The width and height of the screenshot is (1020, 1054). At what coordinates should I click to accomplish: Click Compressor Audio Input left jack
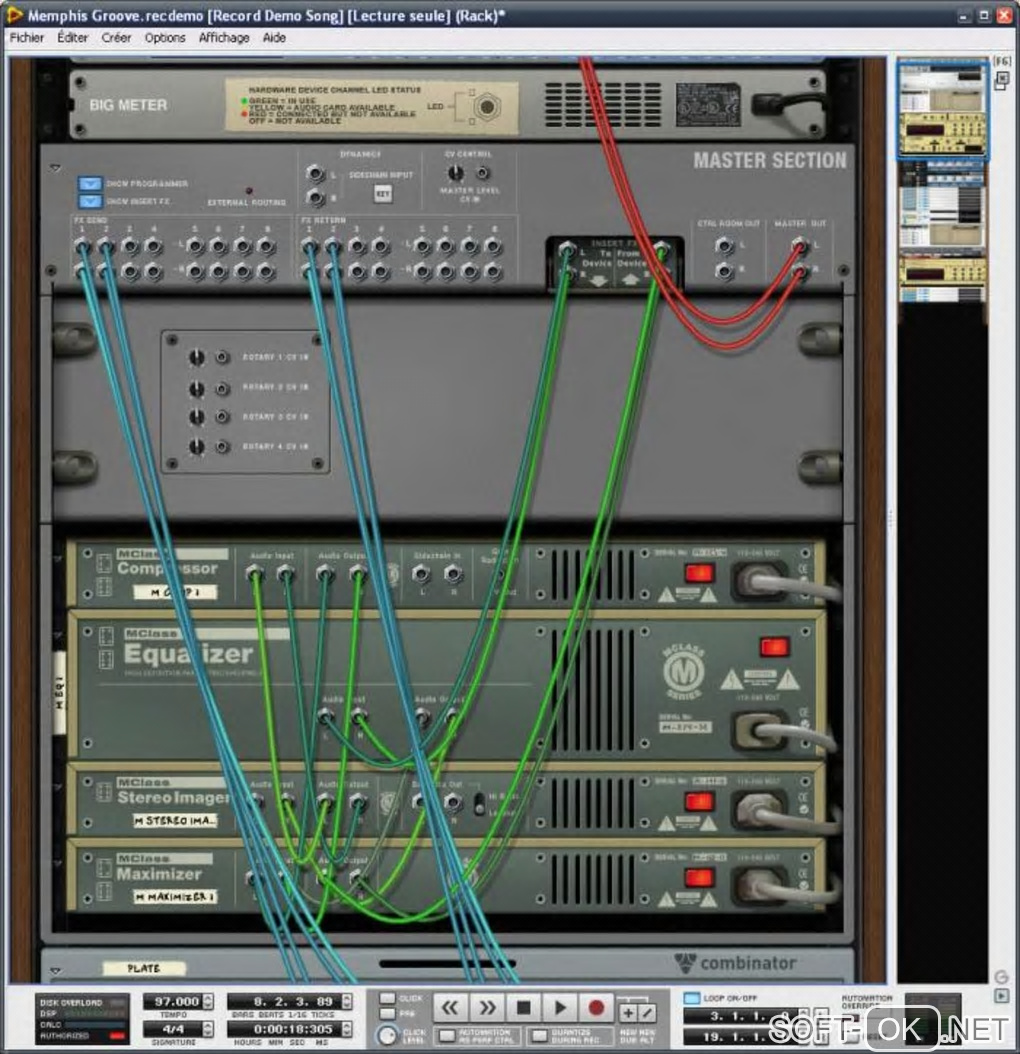point(254,574)
